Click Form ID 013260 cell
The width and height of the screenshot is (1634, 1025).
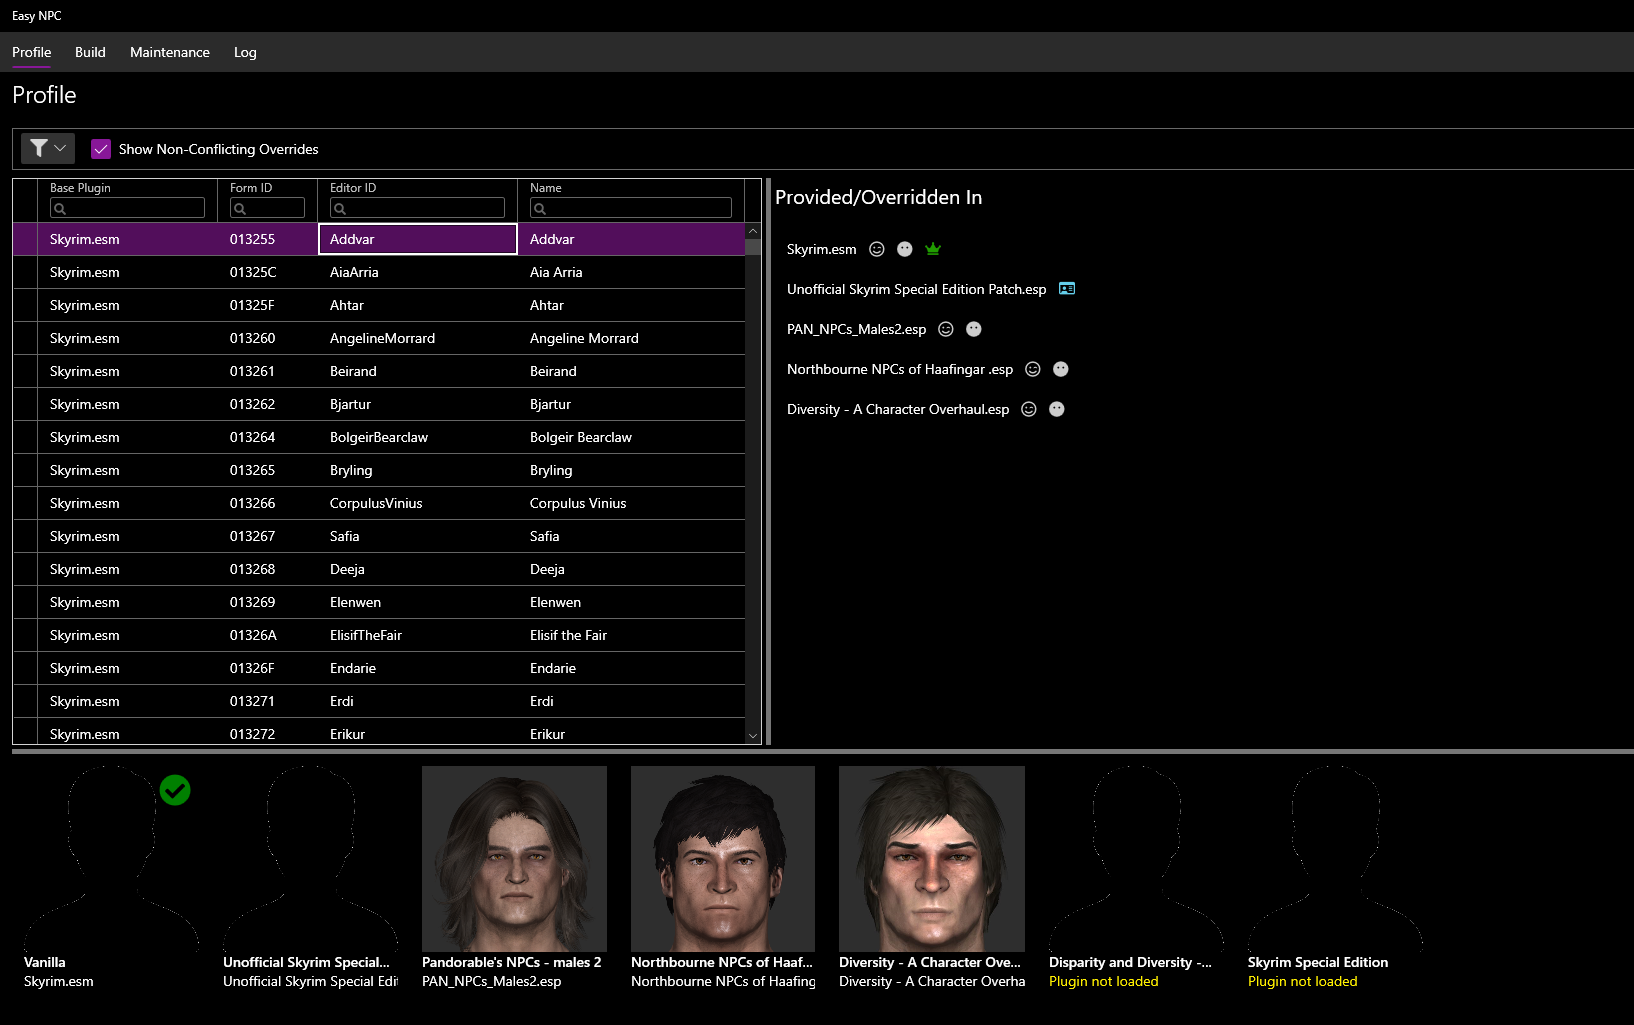tap(267, 338)
